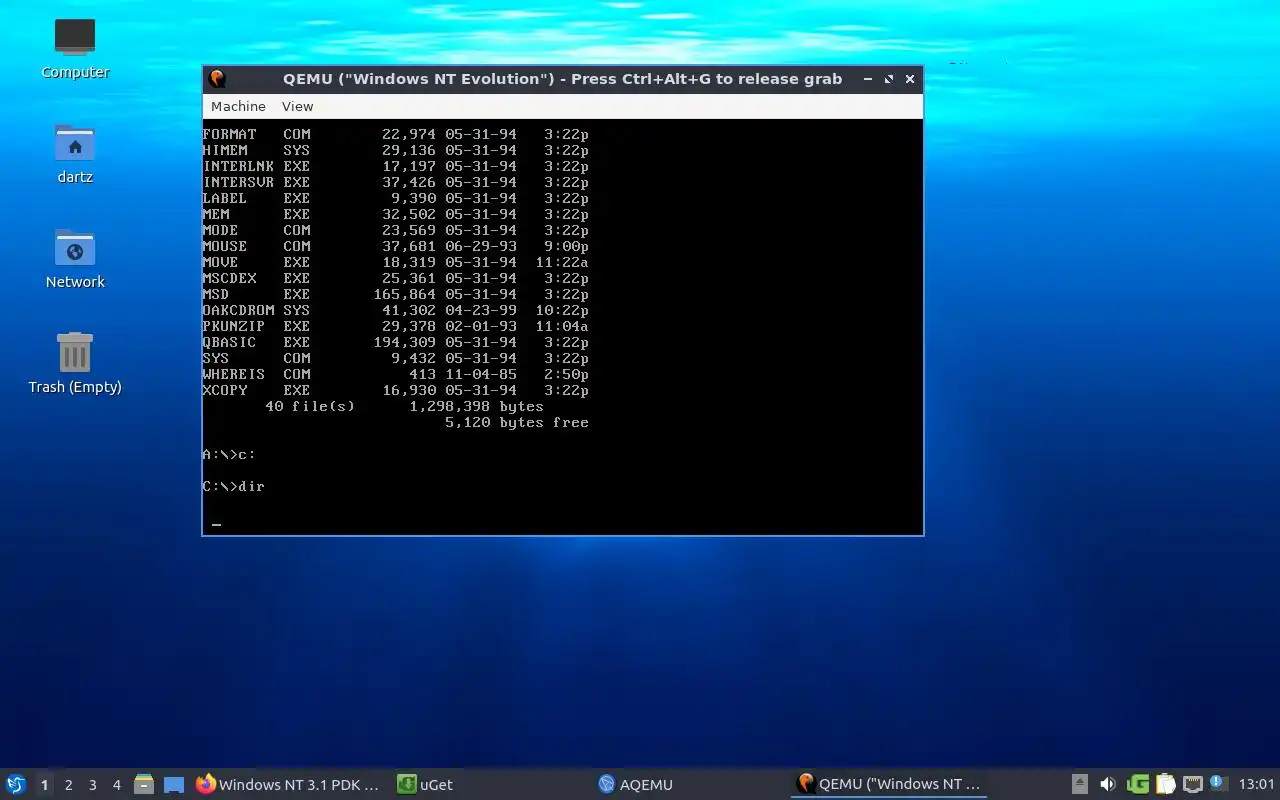This screenshot has height=800, width=1280.
Task: Select the QEMU Windows NT taskbar entry
Action: [888, 784]
